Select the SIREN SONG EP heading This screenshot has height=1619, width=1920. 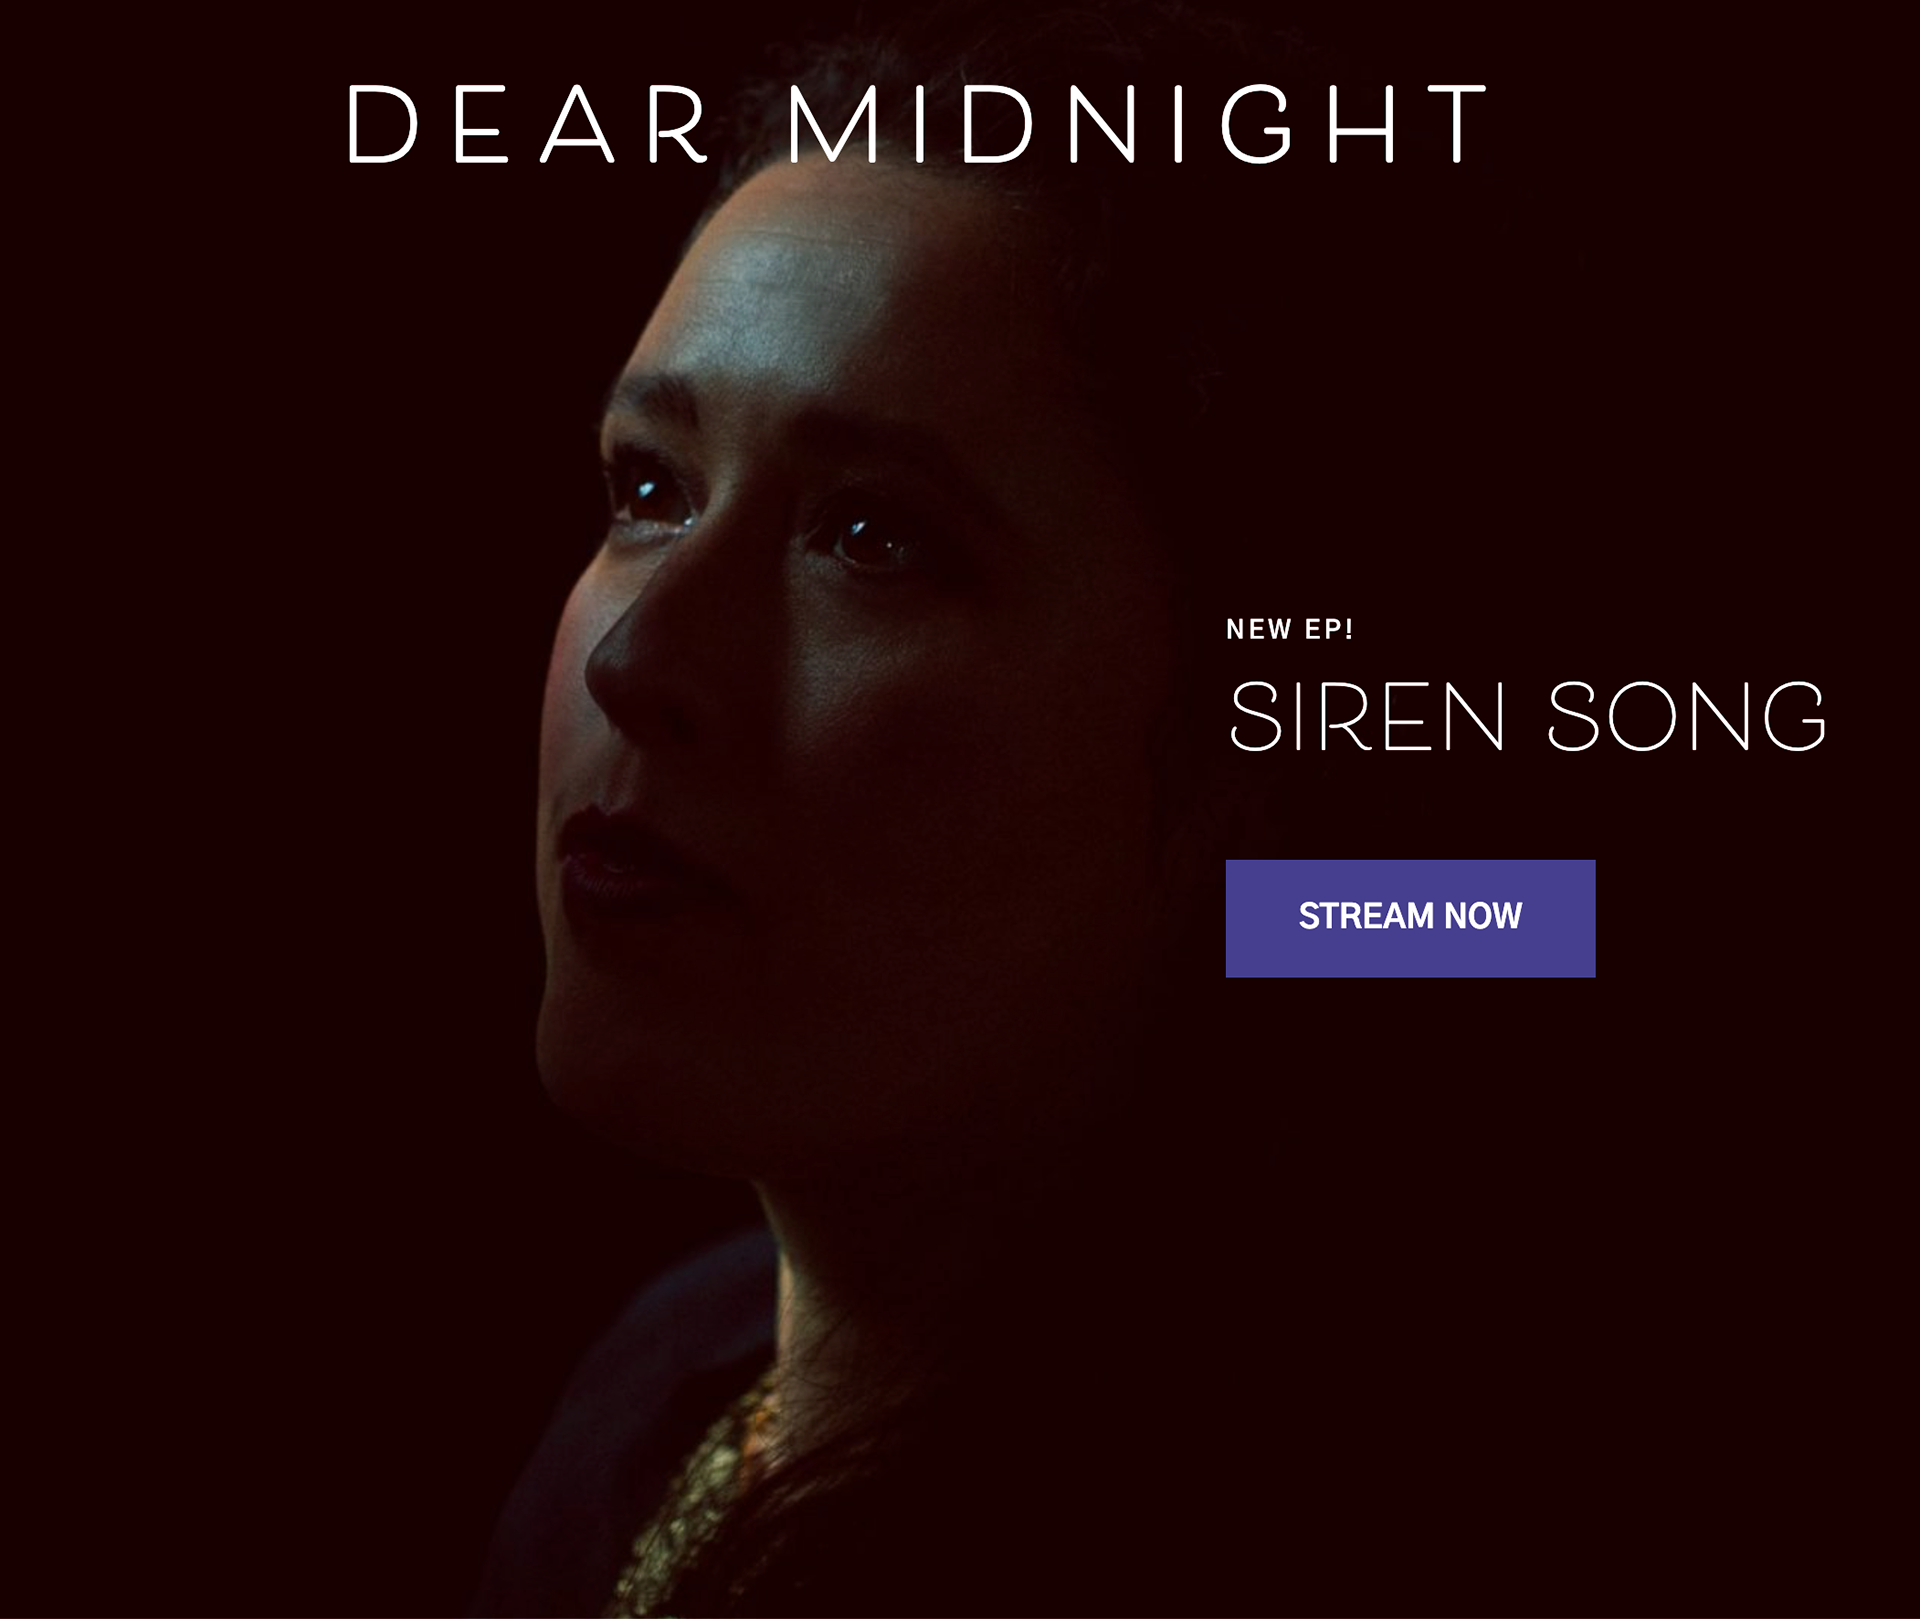click(1527, 716)
